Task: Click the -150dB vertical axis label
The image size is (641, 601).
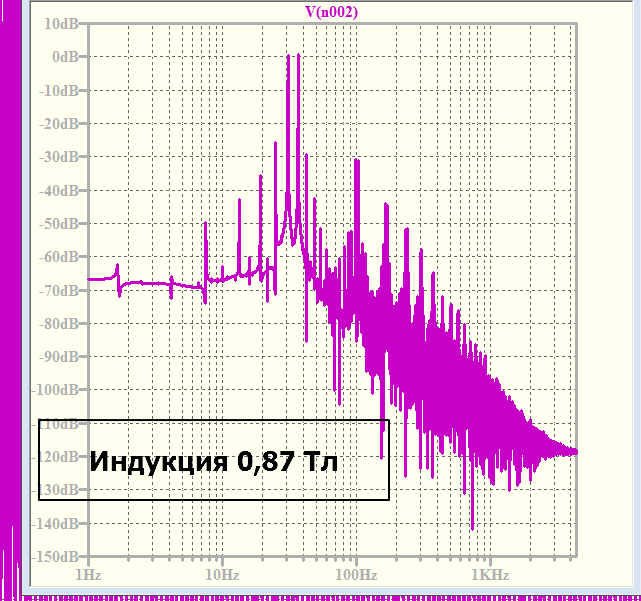Action: 55,556
